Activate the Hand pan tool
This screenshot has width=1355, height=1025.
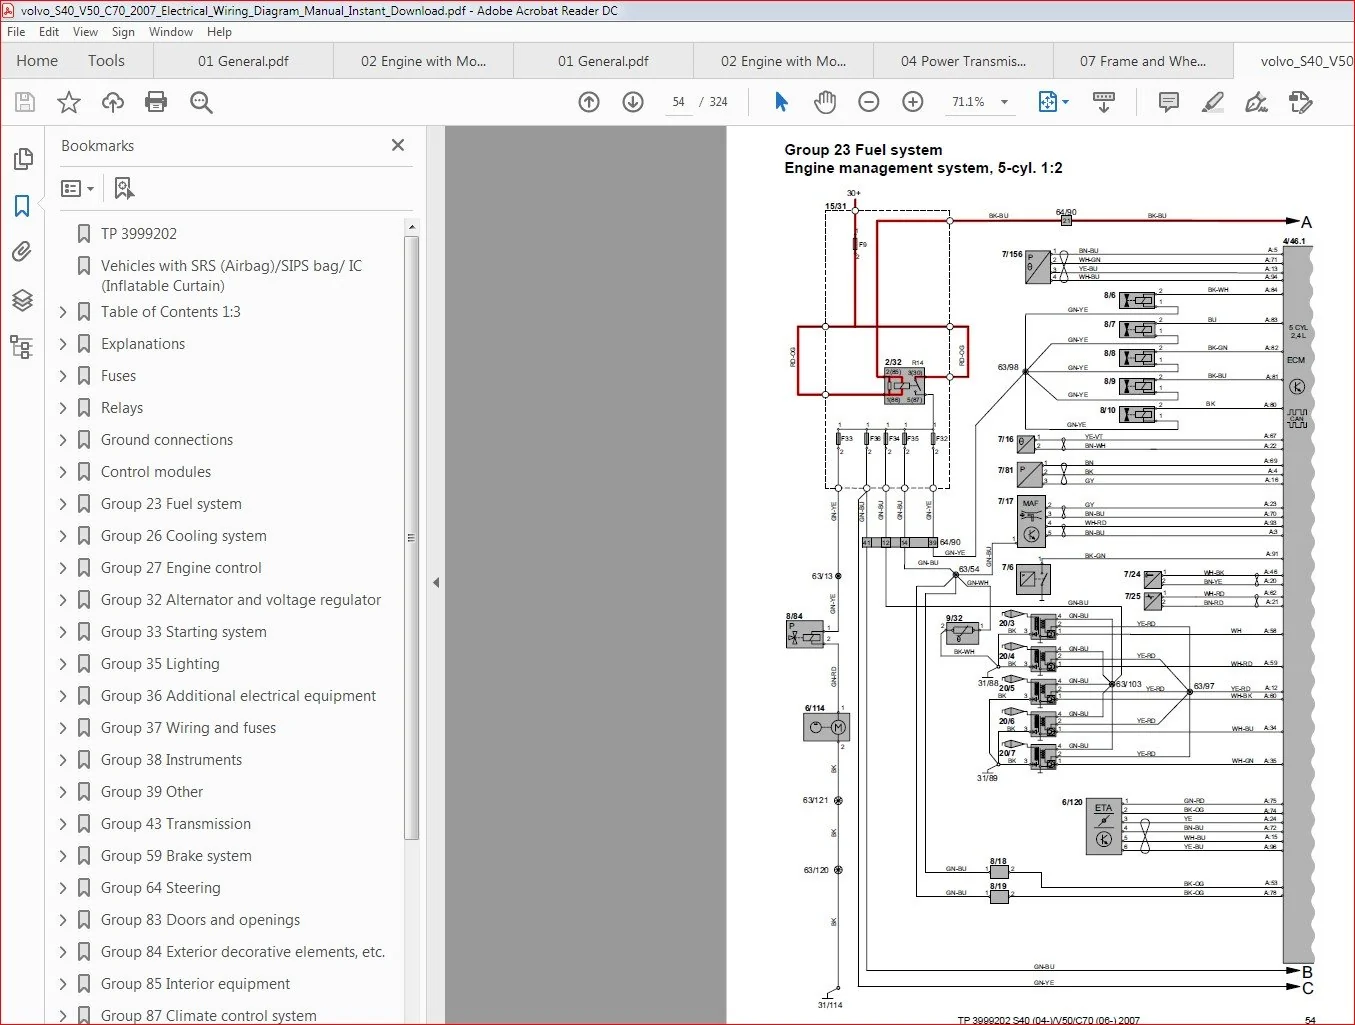tap(824, 102)
